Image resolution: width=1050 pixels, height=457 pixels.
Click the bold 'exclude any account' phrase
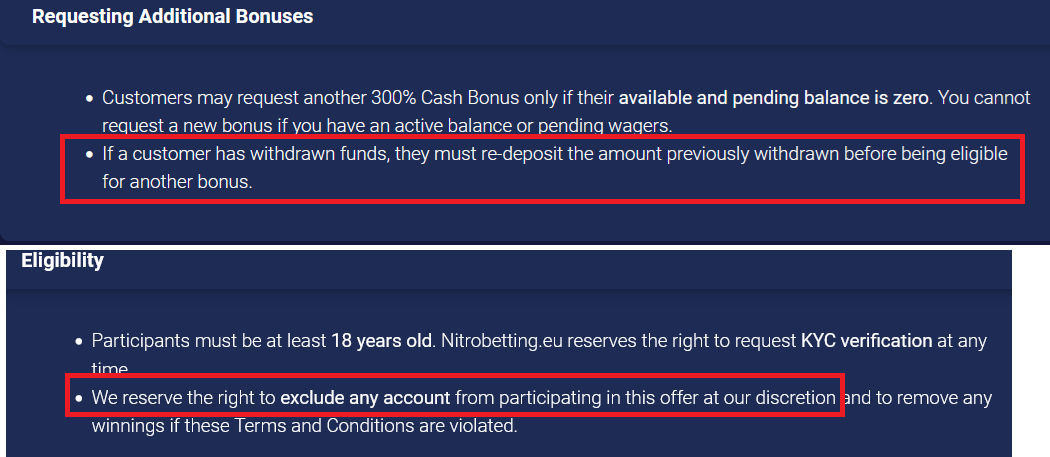tap(365, 398)
